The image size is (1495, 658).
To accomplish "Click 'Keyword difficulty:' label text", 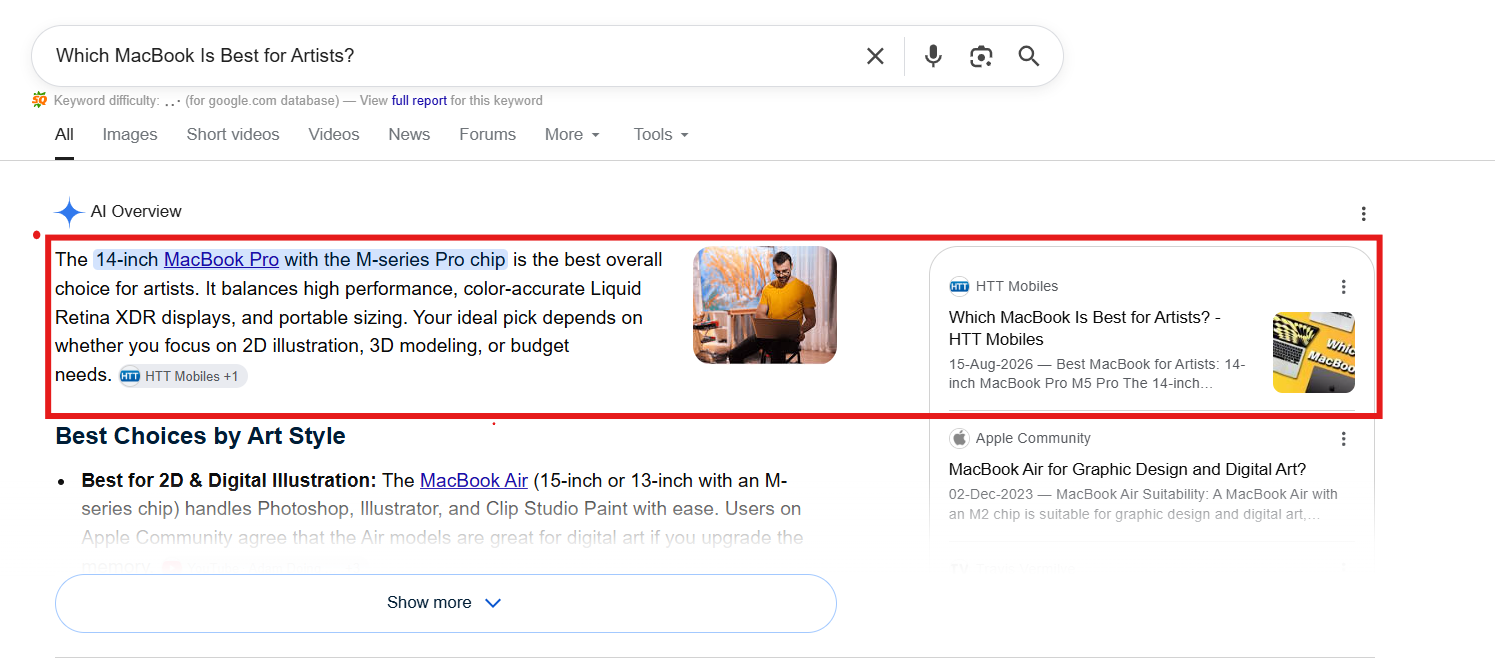I will point(106,101).
